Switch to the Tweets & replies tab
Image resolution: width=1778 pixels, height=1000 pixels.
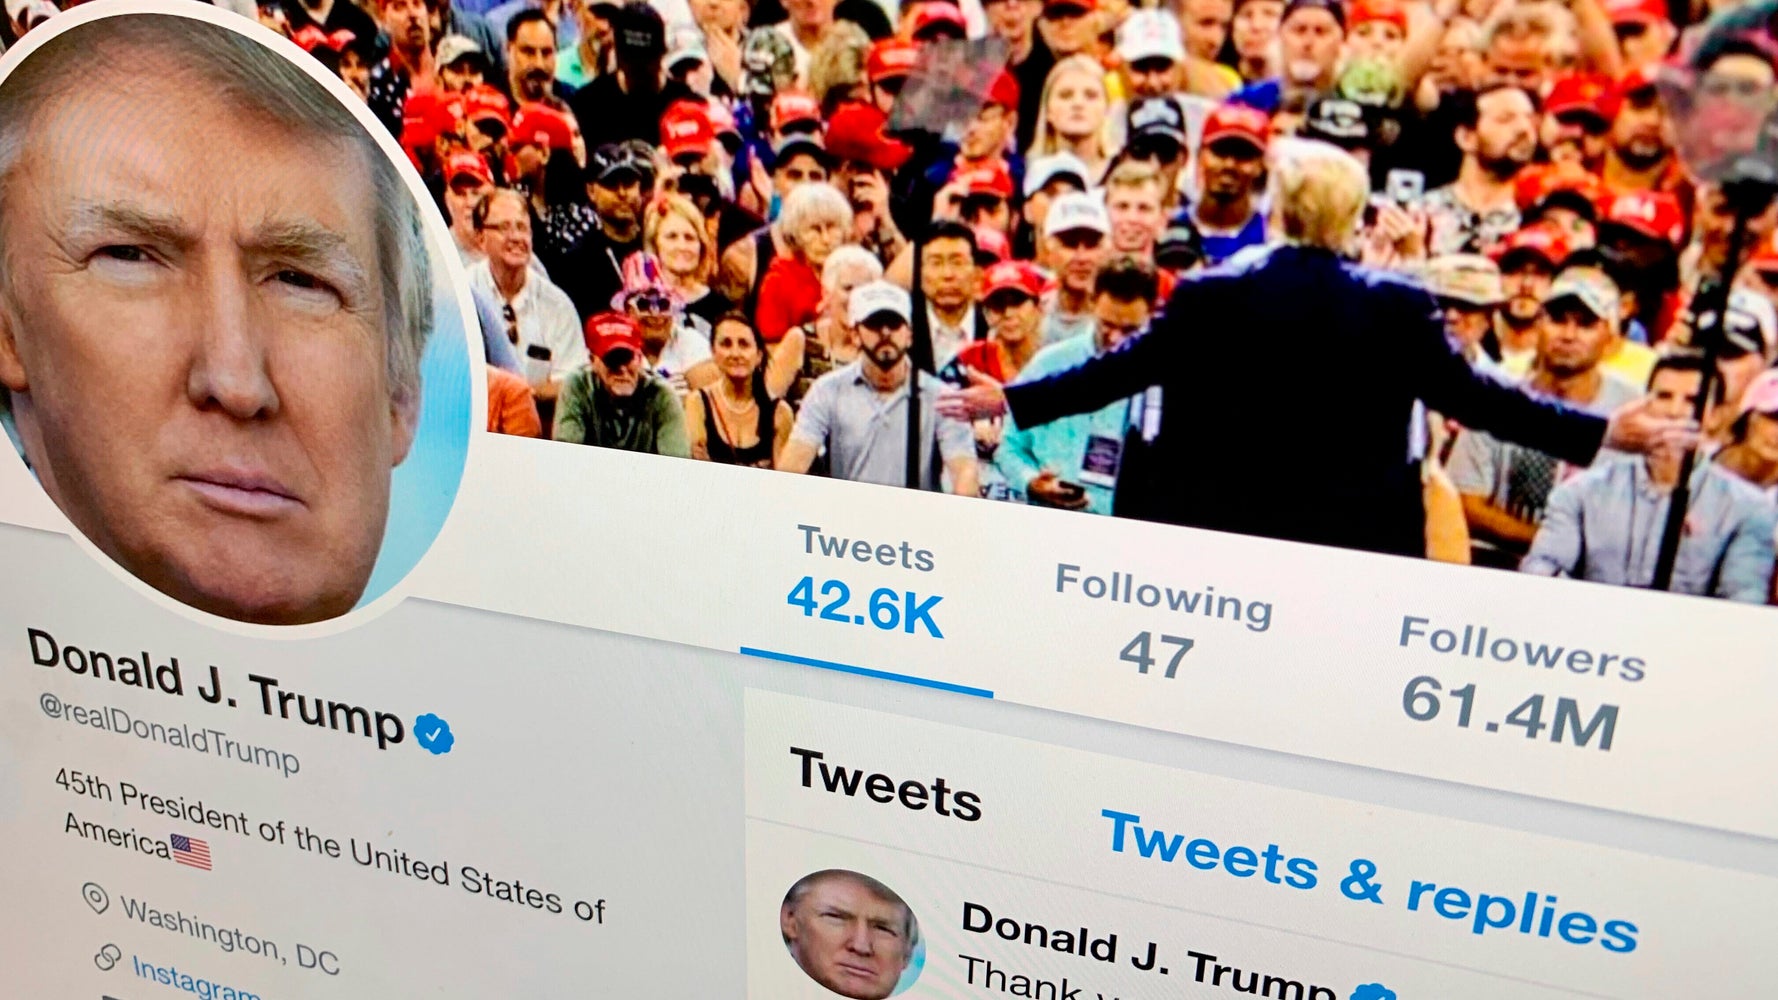pyautogui.click(x=1368, y=882)
